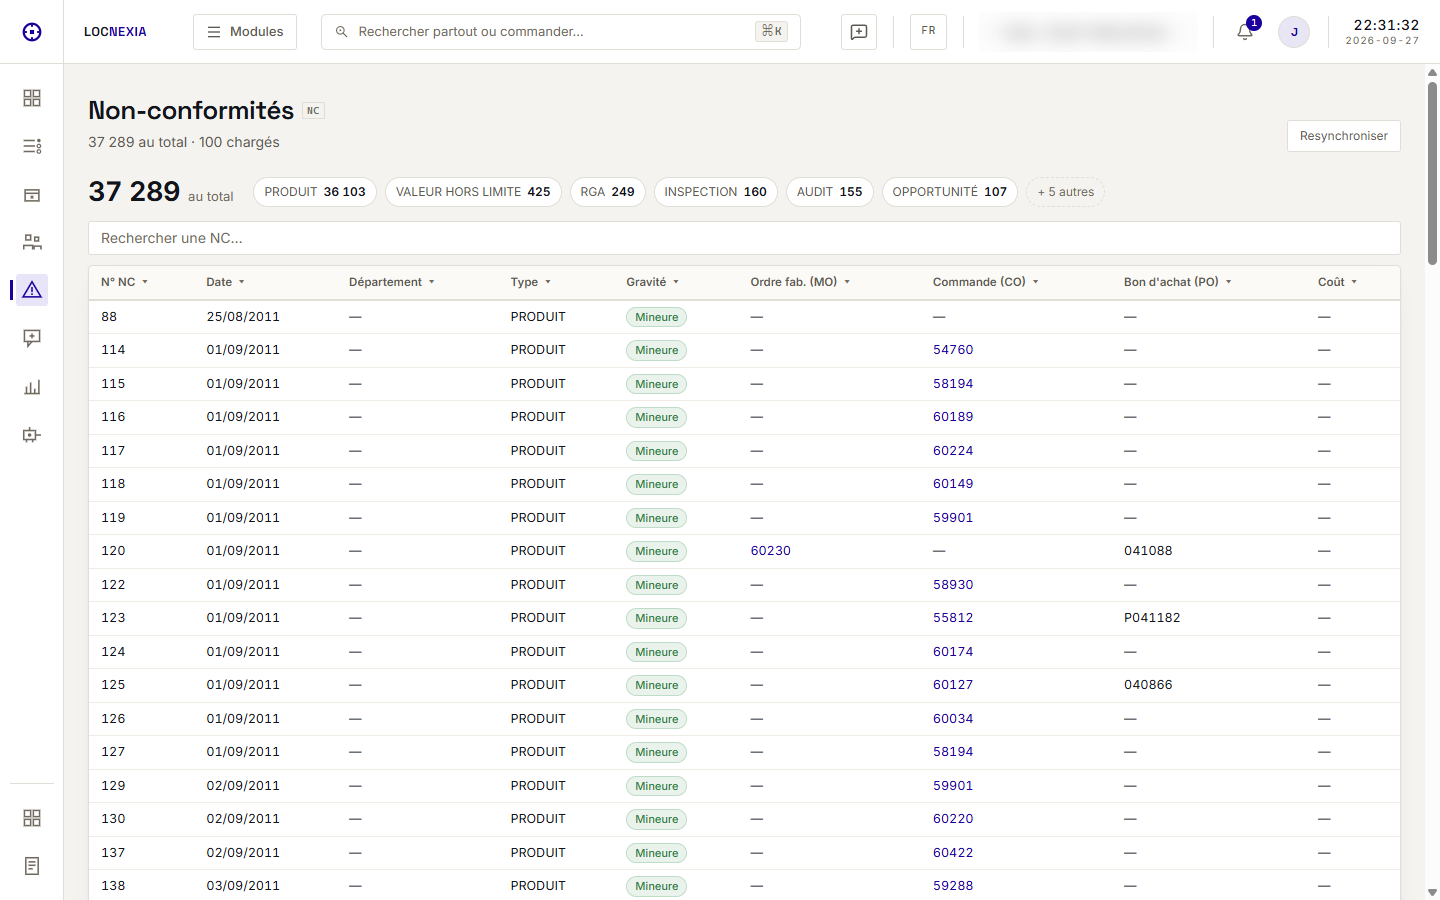Click the page vertical scrollbar

pos(1432,172)
